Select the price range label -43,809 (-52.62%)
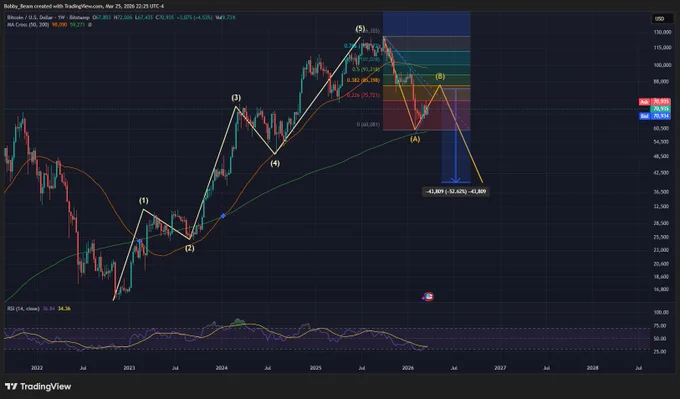The height and width of the screenshot is (399, 680). click(455, 191)
